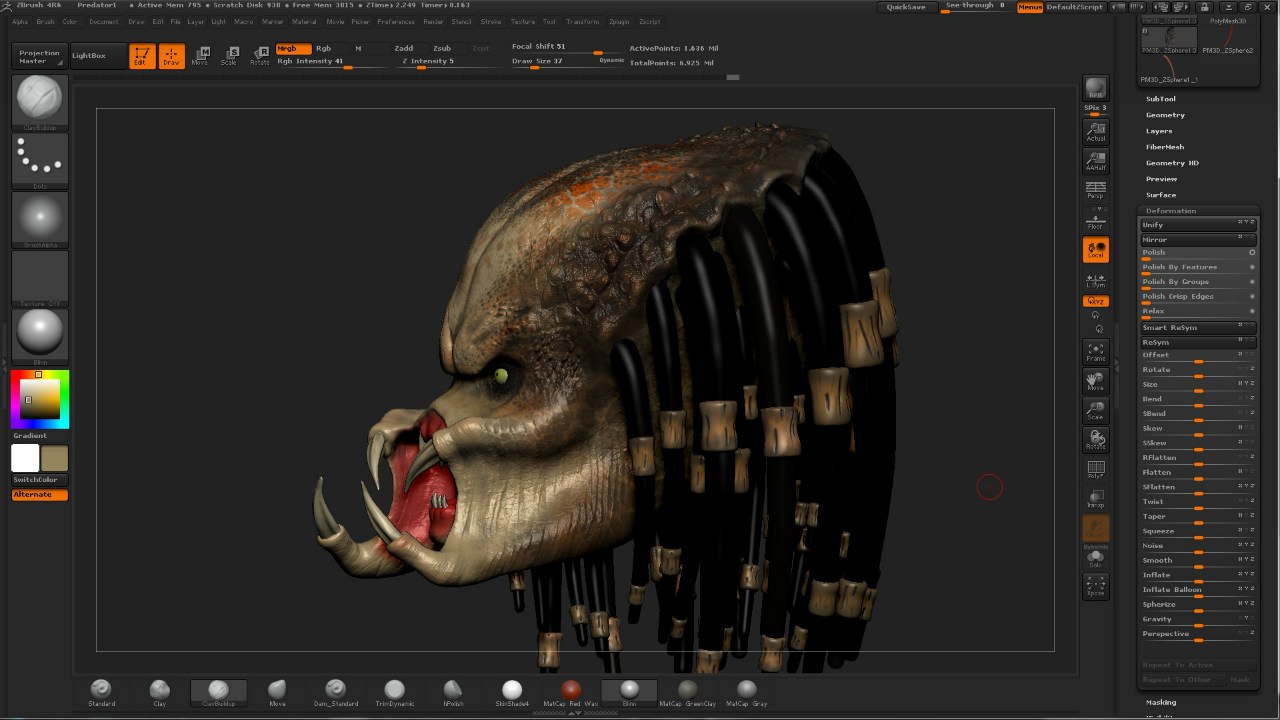Open the Document menu
1280x720 pixels.
click(x=103, y=21)
